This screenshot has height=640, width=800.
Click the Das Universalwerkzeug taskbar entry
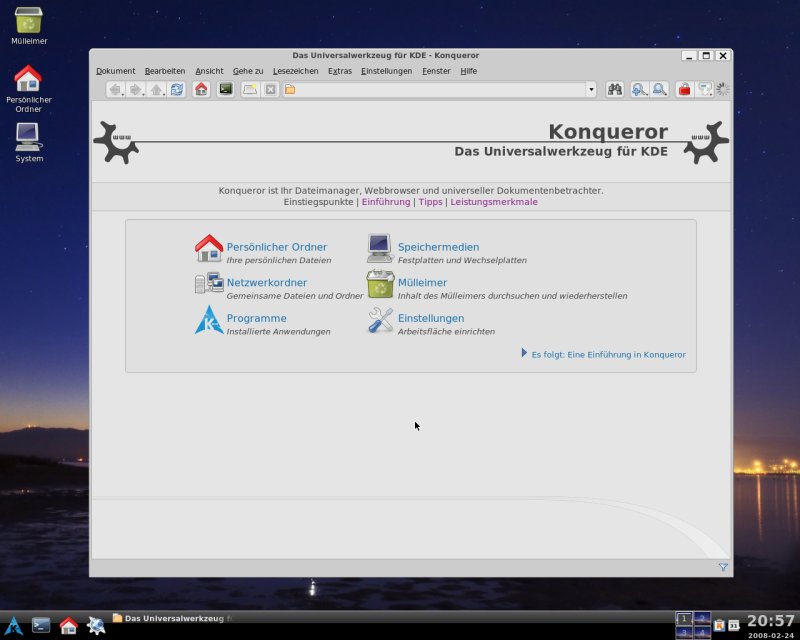tap(172, 619)
